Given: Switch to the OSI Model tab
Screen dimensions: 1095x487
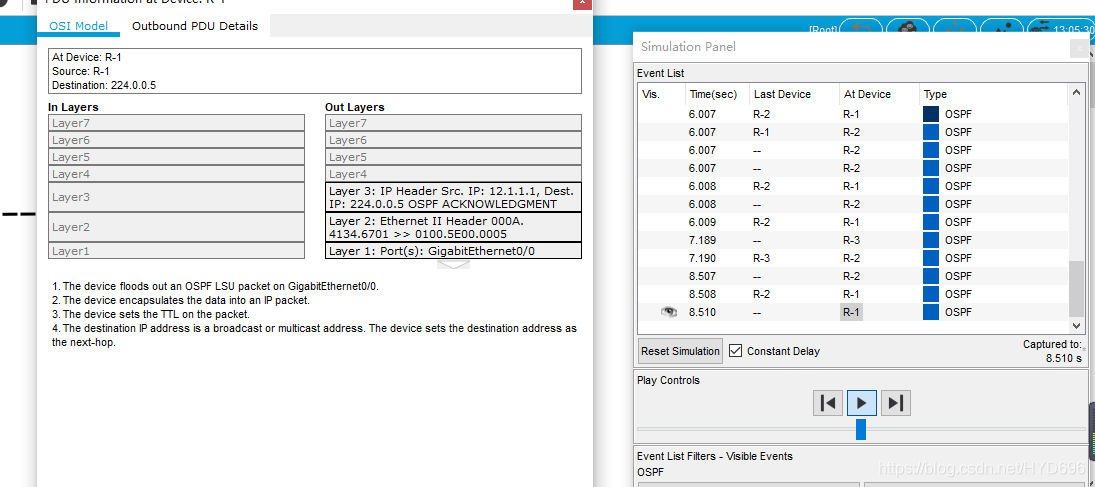Looking at the screenshot, I should pyautogui.click(x=78, y=26).
